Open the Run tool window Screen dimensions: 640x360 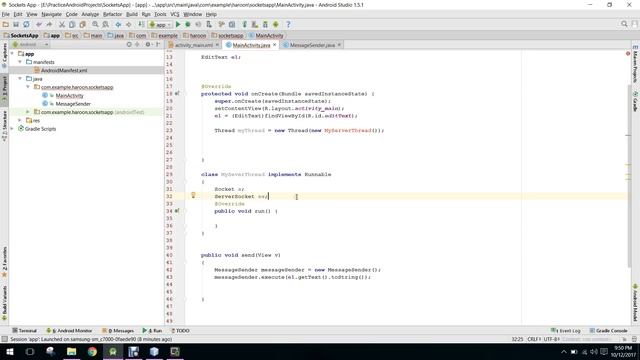tap(152, 331)
